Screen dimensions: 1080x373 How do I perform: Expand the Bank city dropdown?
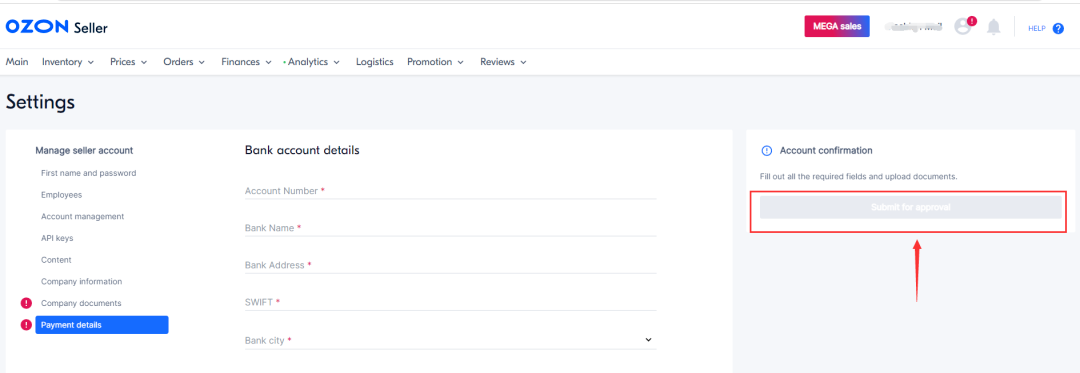point(450,340)
